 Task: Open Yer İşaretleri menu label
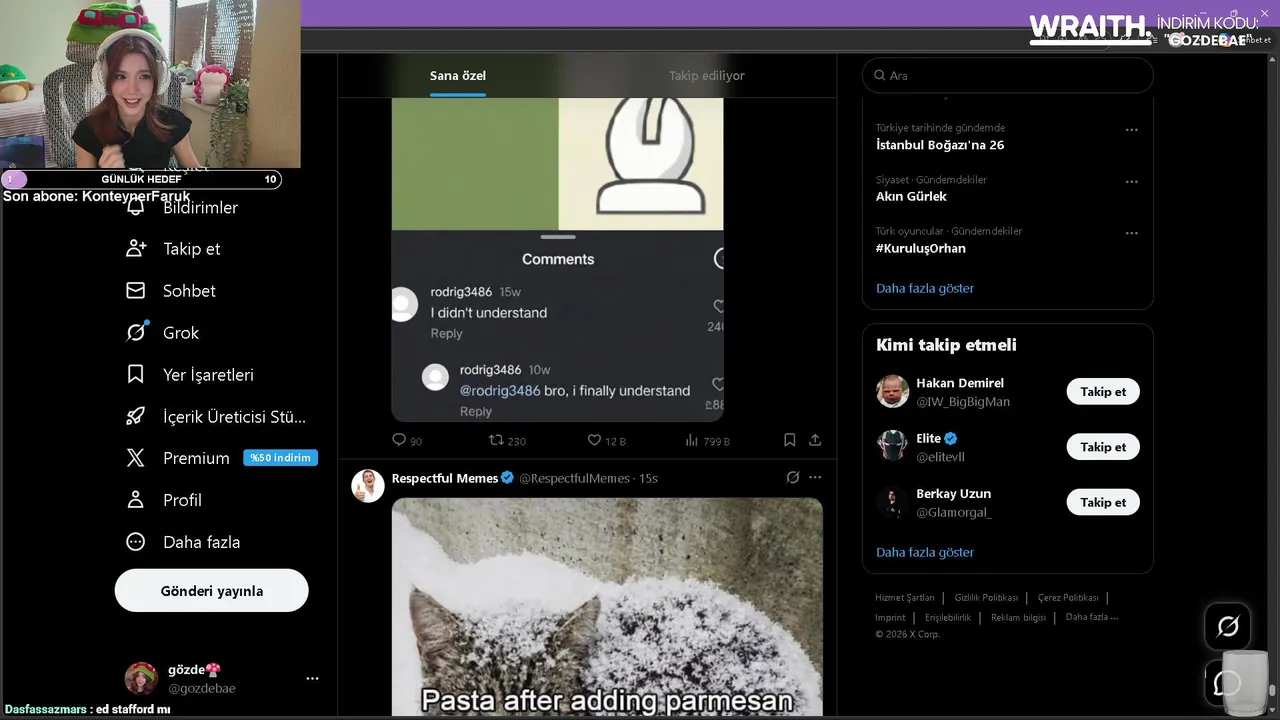pos(208,374)
